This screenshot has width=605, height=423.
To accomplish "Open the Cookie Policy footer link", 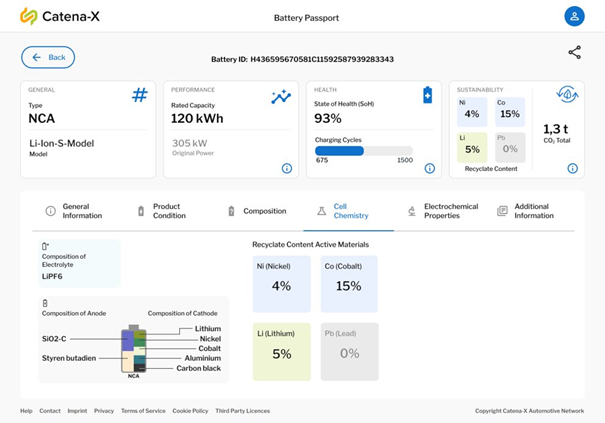I will [x=190, y=411].
